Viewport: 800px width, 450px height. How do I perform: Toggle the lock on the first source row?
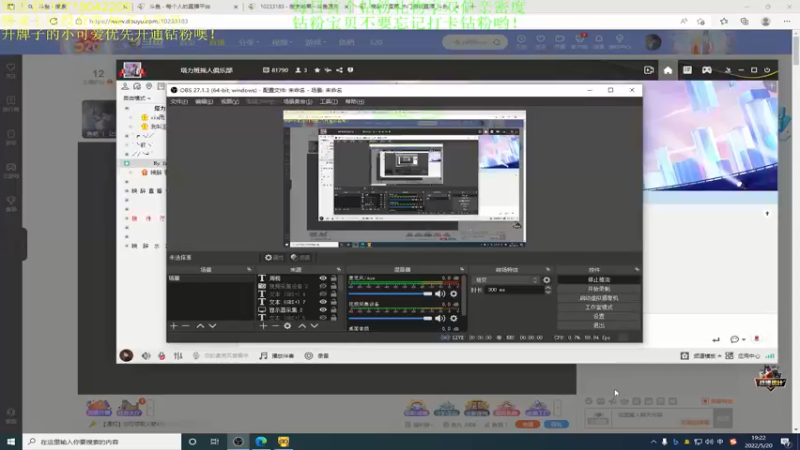click(334, 278)
